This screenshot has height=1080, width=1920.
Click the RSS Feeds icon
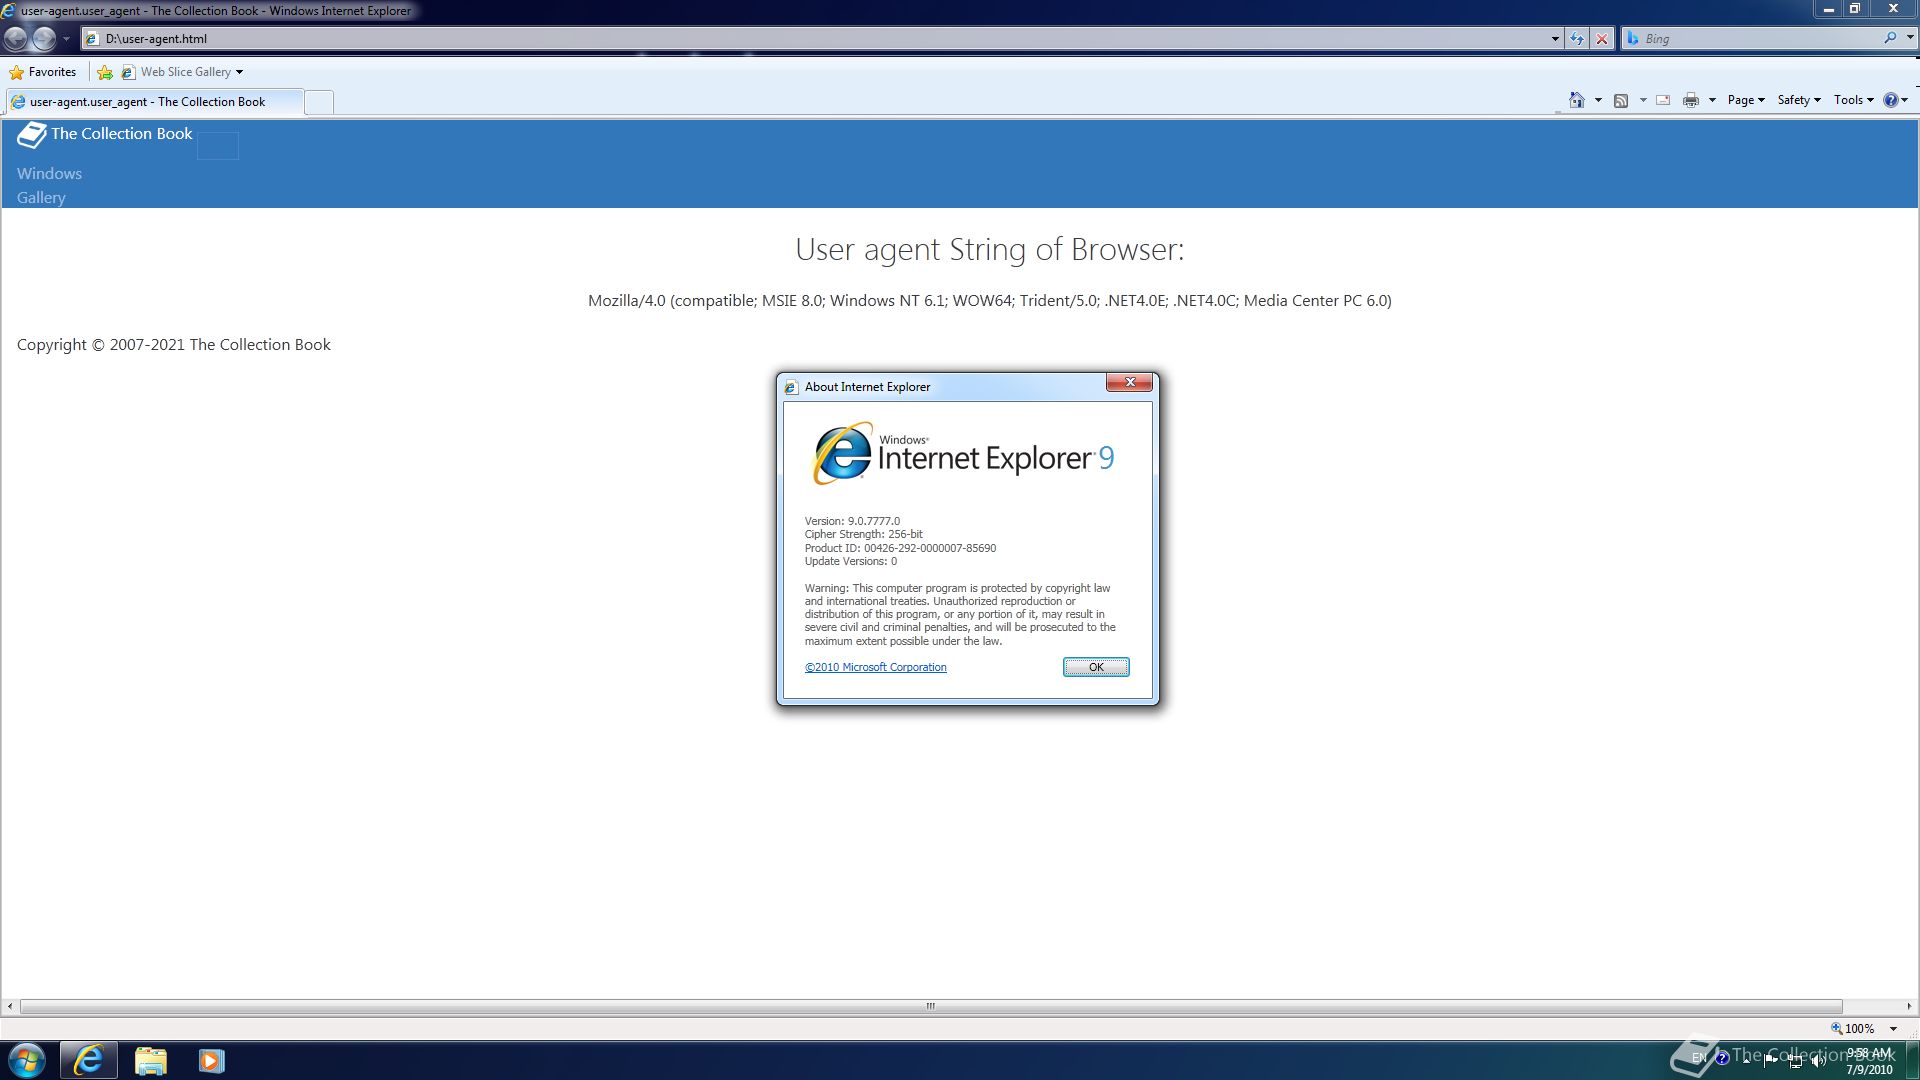click(1621, 100)
